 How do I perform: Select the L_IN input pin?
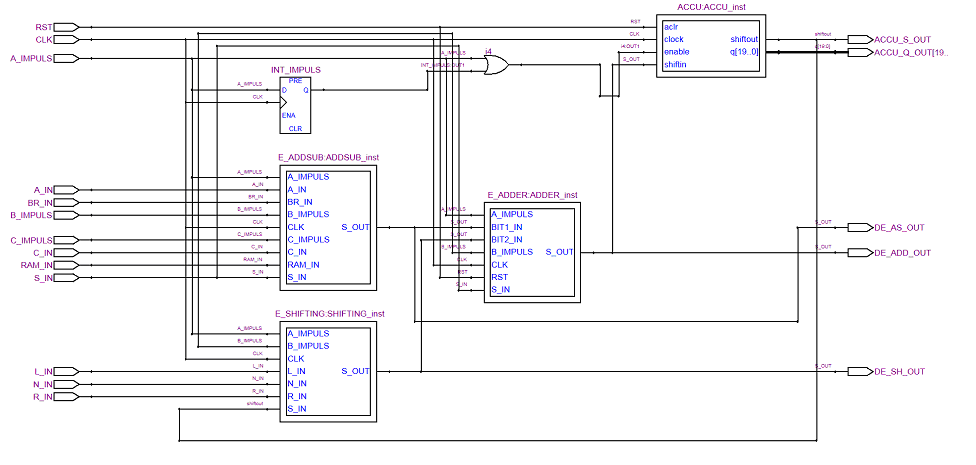pyautogui.click(x=67, y=372)
